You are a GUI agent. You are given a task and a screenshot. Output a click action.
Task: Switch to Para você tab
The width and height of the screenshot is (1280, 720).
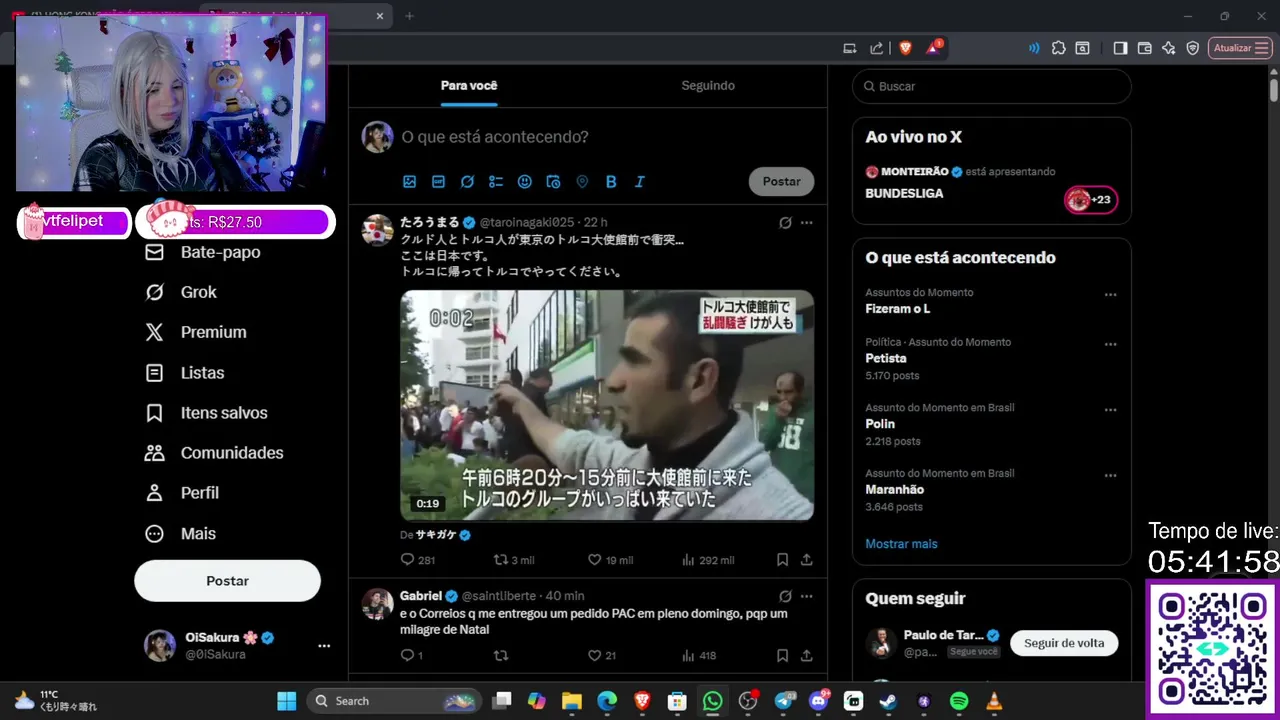469,86
